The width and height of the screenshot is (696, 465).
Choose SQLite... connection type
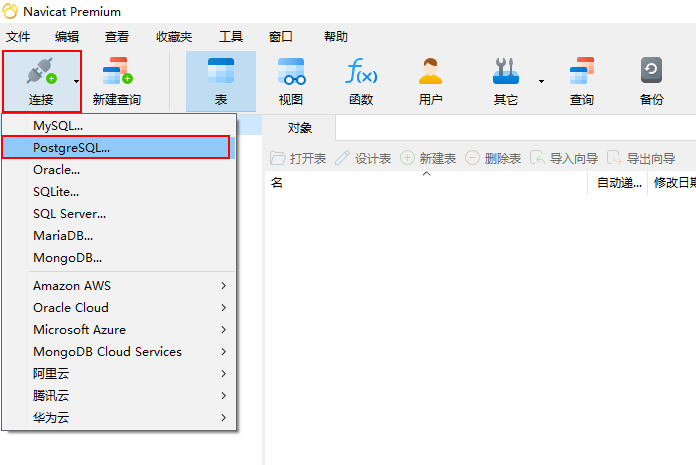coord(119,192)
